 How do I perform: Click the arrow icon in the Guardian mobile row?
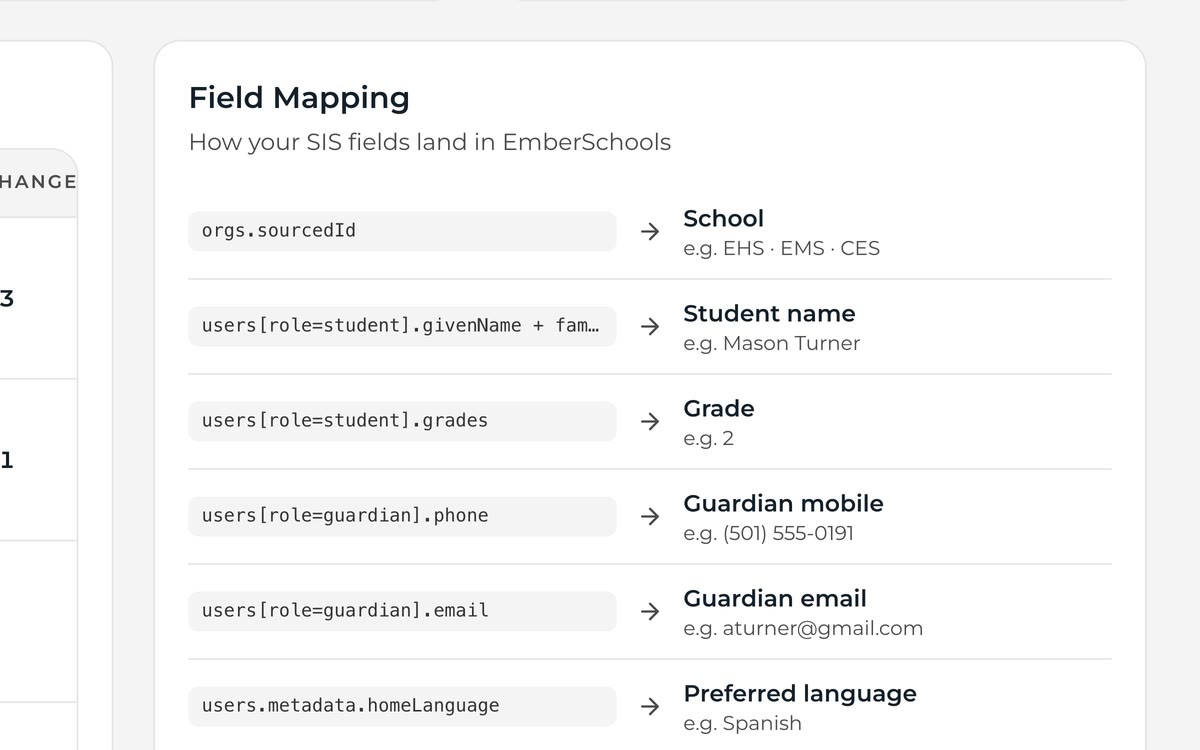(x=650, y=516)
